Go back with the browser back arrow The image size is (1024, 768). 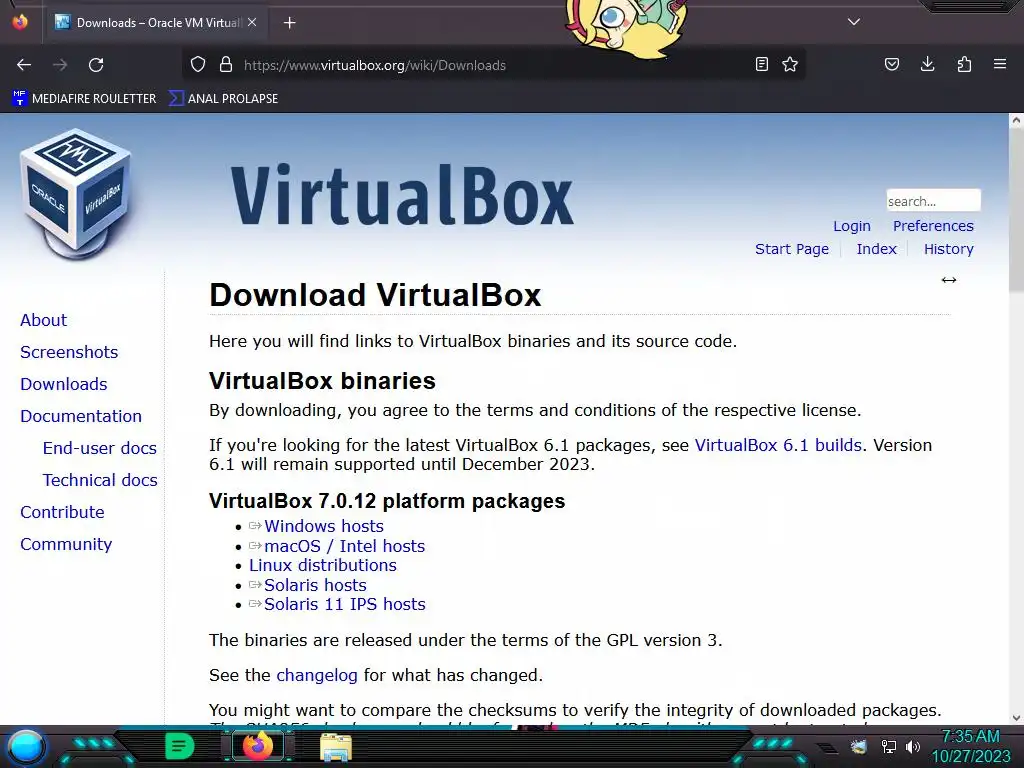click(x=24, y=65)
